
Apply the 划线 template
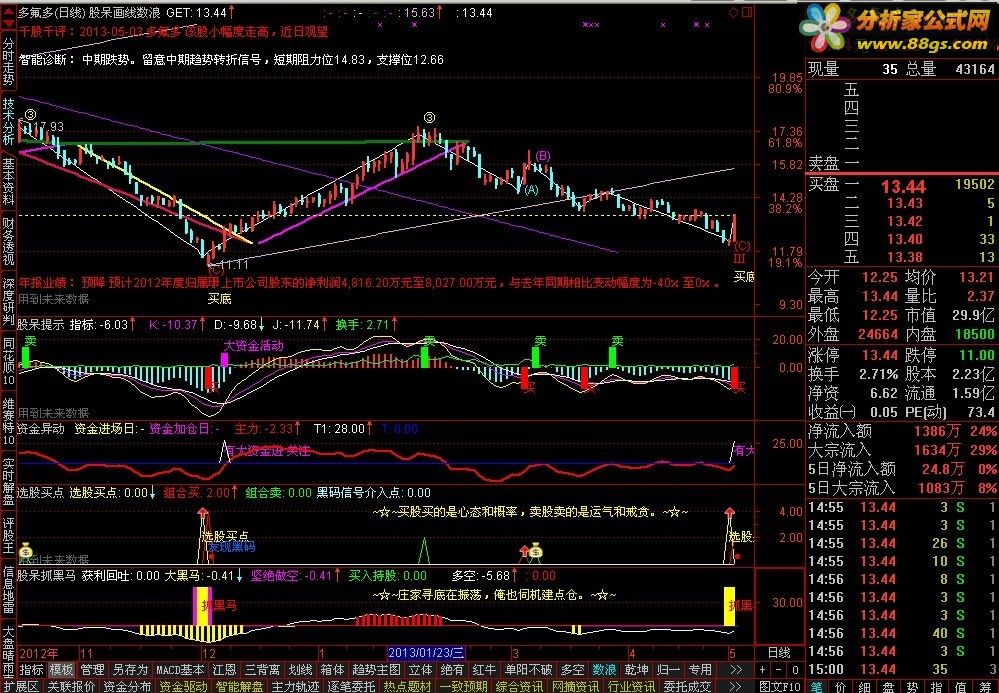[300, 669]
